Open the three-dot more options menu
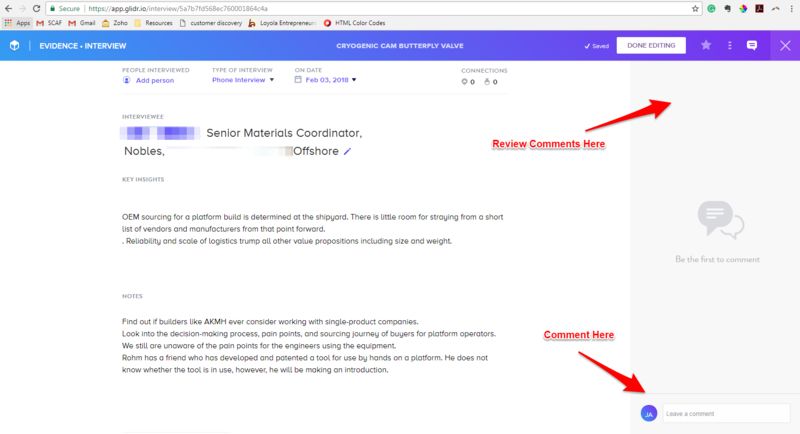Screen dimensions: 800x434 tap(730, 45)
